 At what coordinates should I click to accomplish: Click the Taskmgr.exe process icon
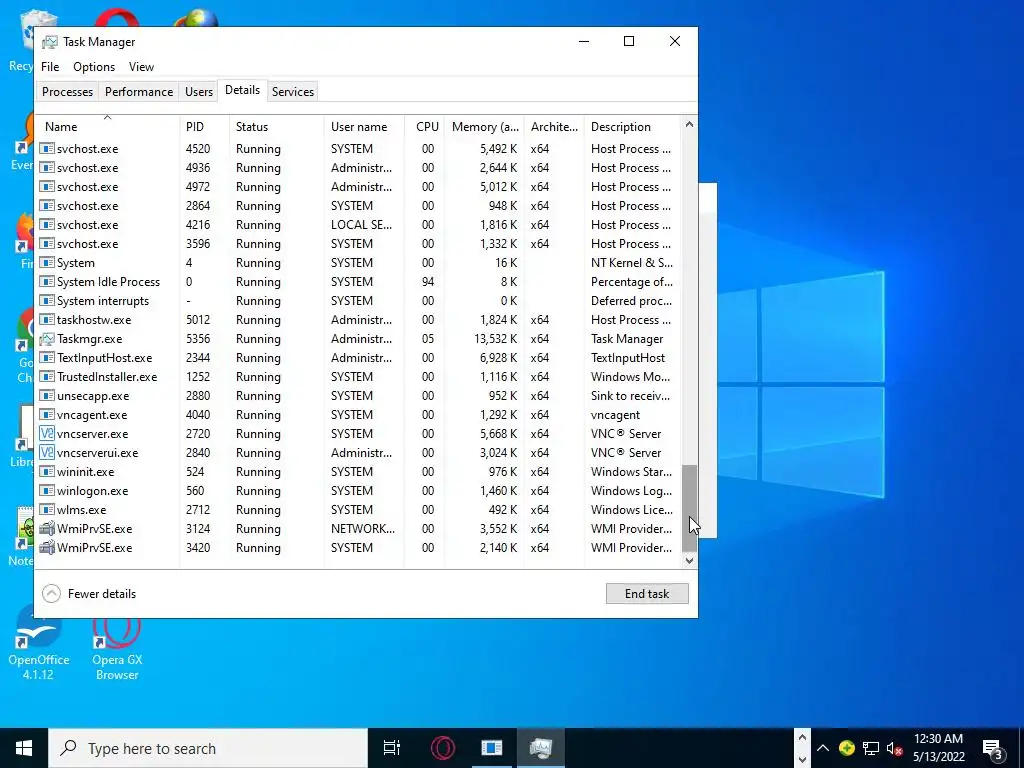[46, 339]
